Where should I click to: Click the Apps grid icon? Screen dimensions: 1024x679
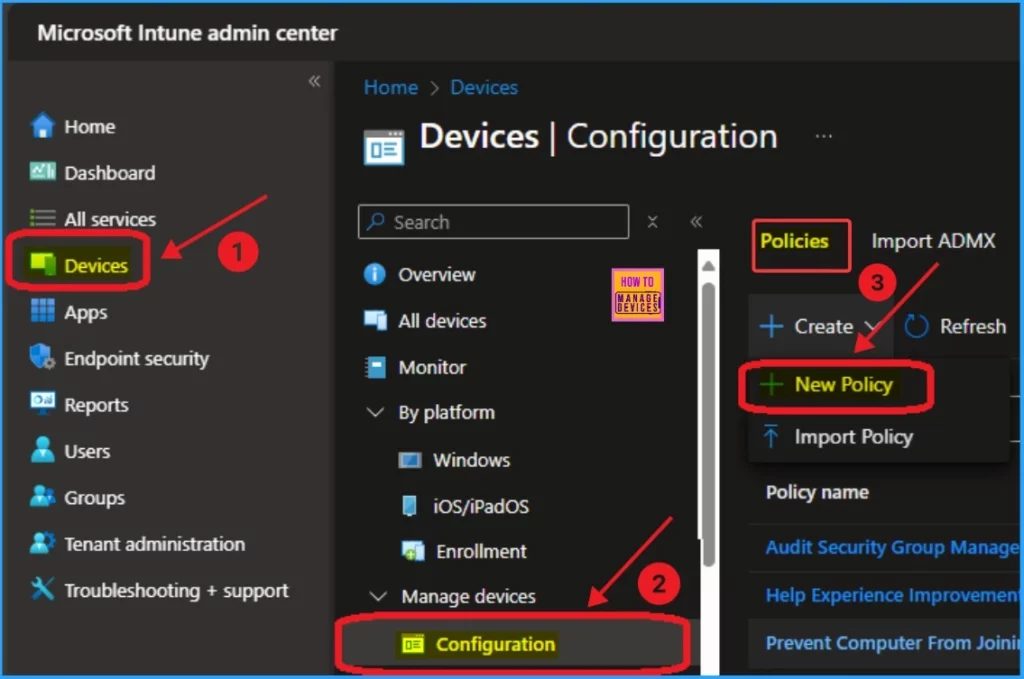coord(42,311)
